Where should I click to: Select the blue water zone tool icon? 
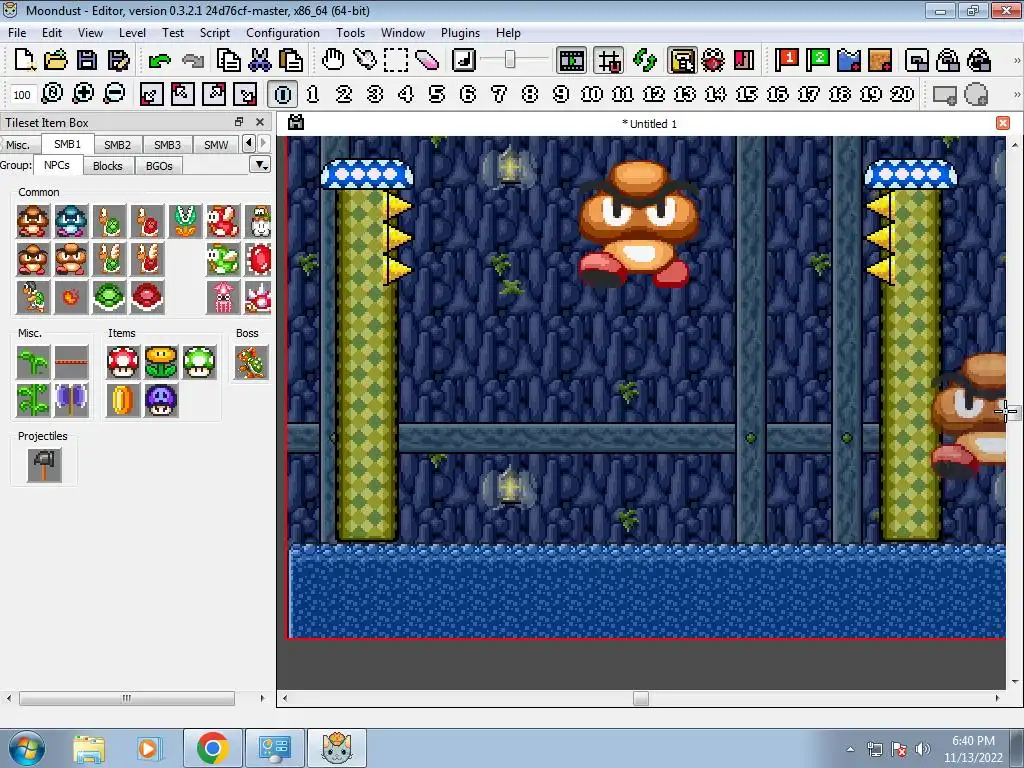coord(848,60)
